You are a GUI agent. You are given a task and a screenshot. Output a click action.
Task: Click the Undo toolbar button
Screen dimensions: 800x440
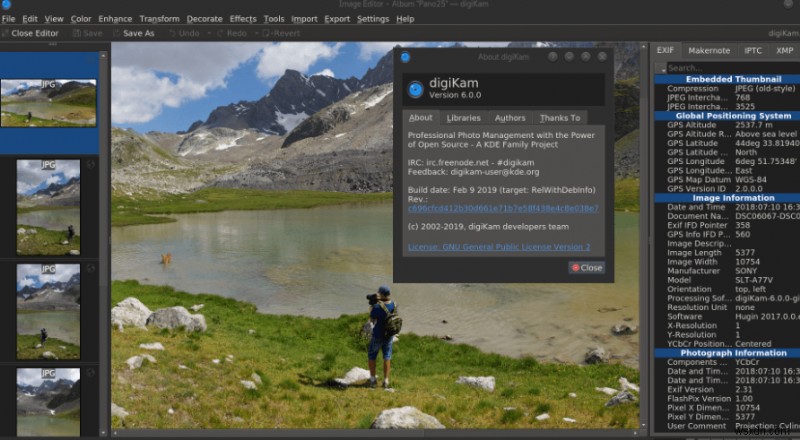click(x=184, y=33)
